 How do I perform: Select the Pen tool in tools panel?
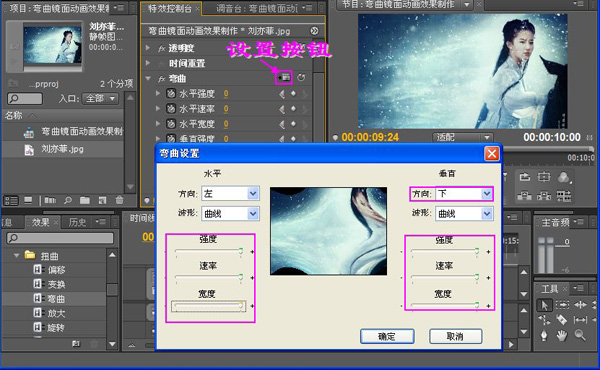click(x=544, y=336)
